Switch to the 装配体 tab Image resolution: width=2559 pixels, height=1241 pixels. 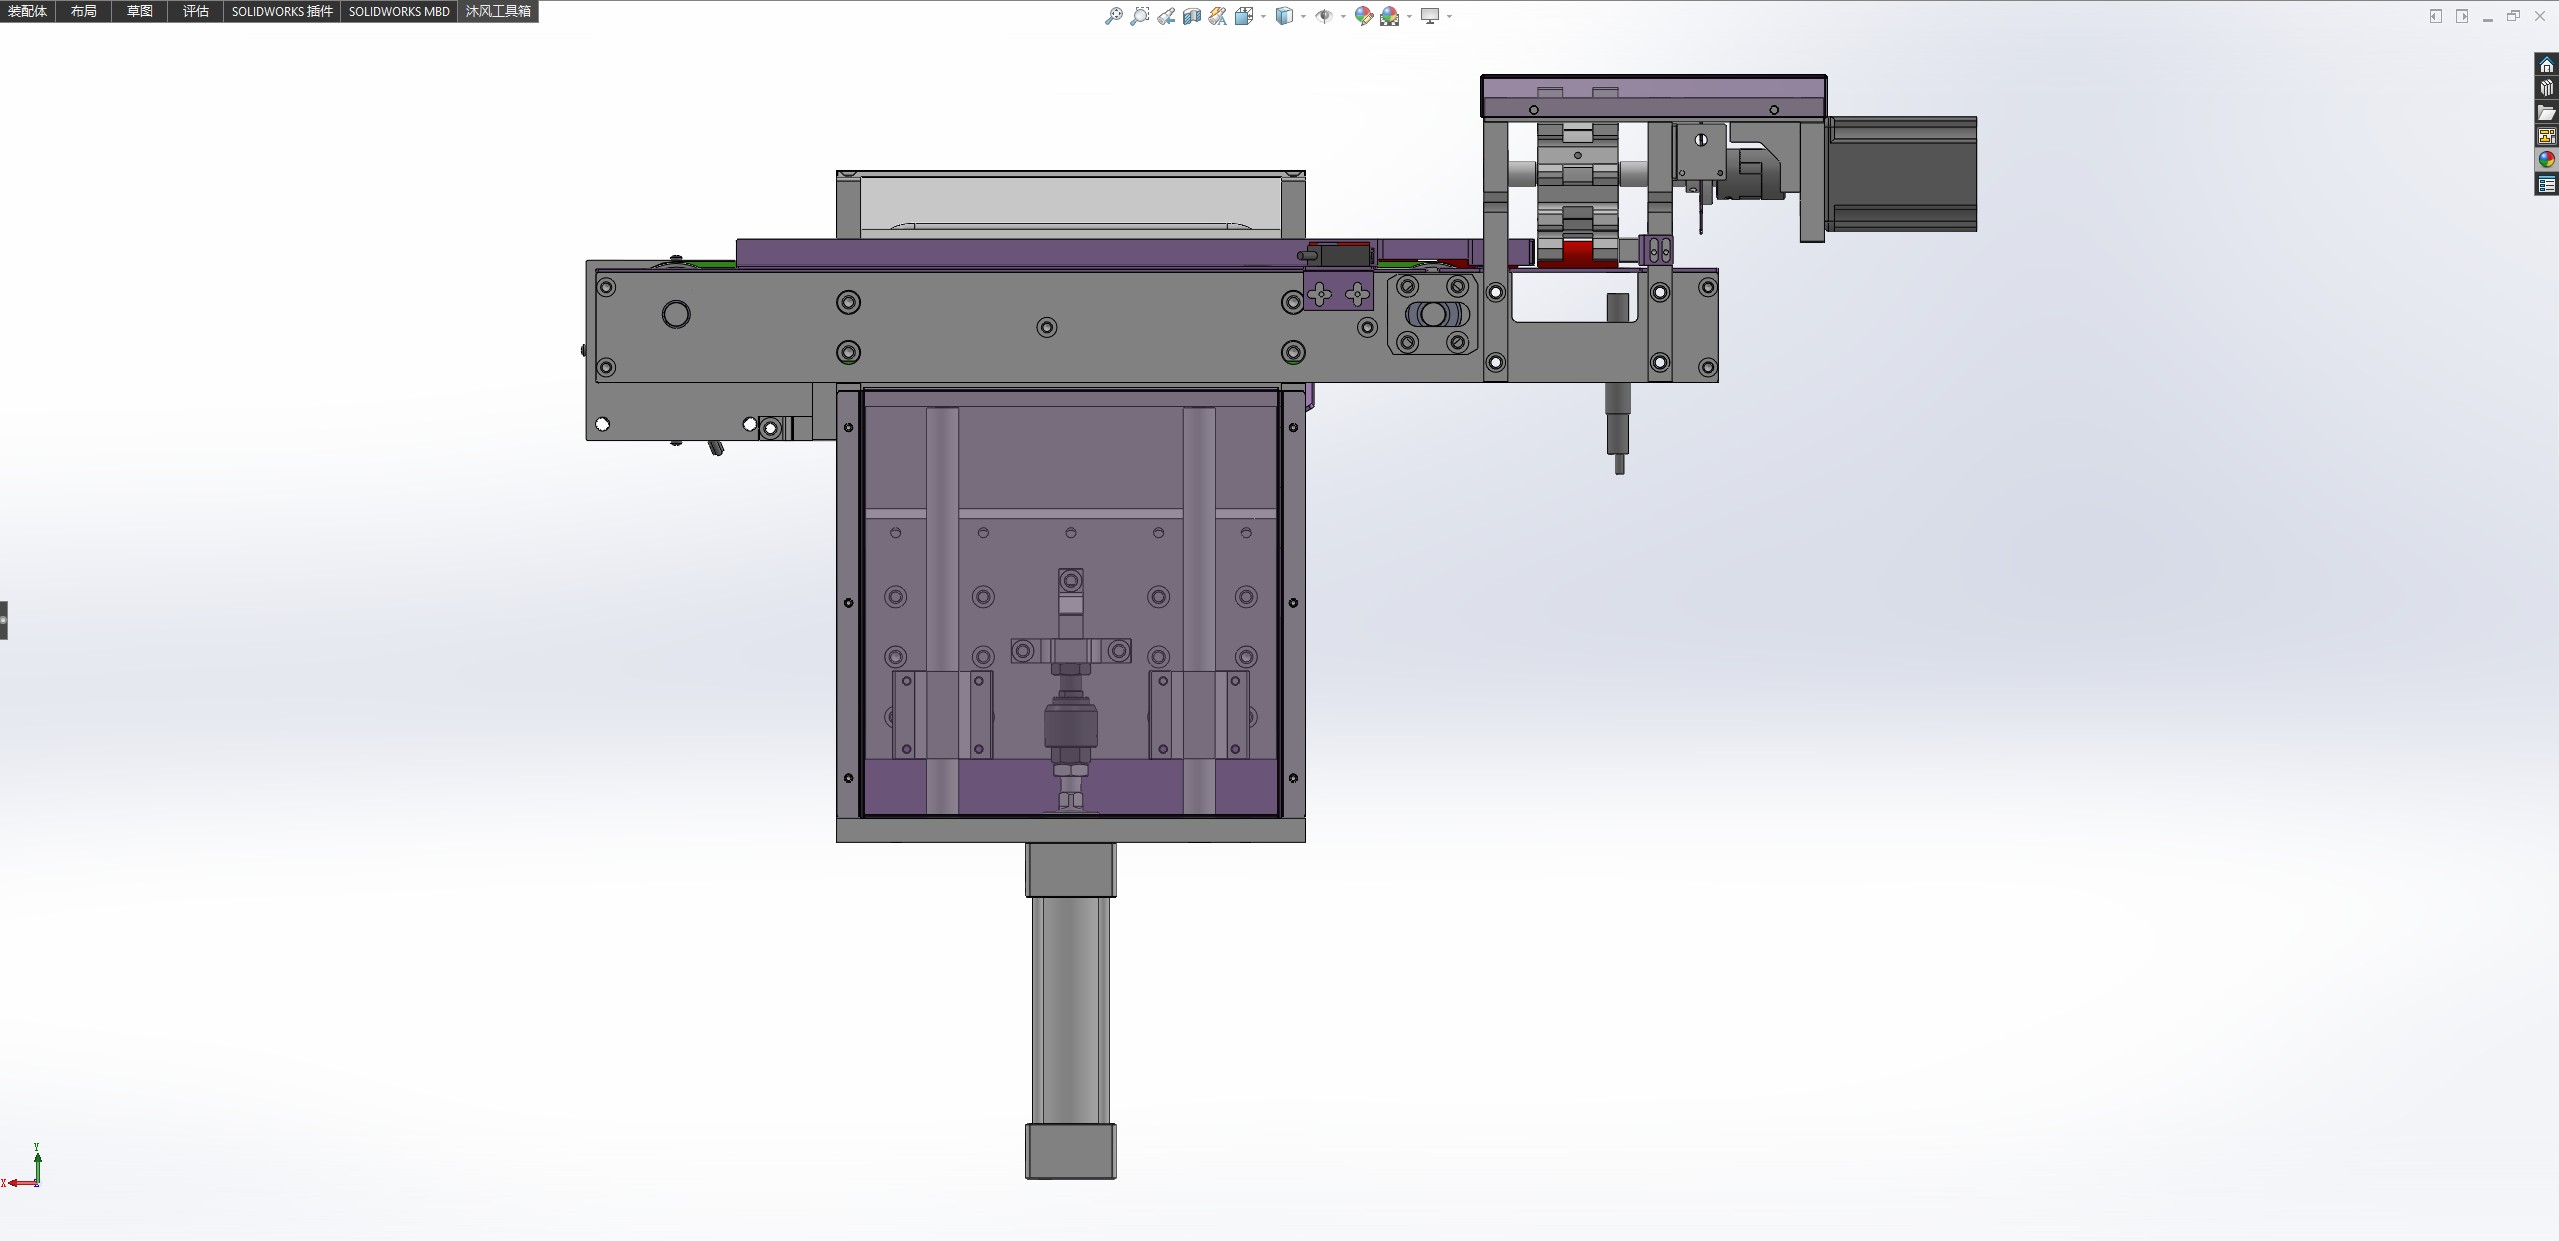27,11
